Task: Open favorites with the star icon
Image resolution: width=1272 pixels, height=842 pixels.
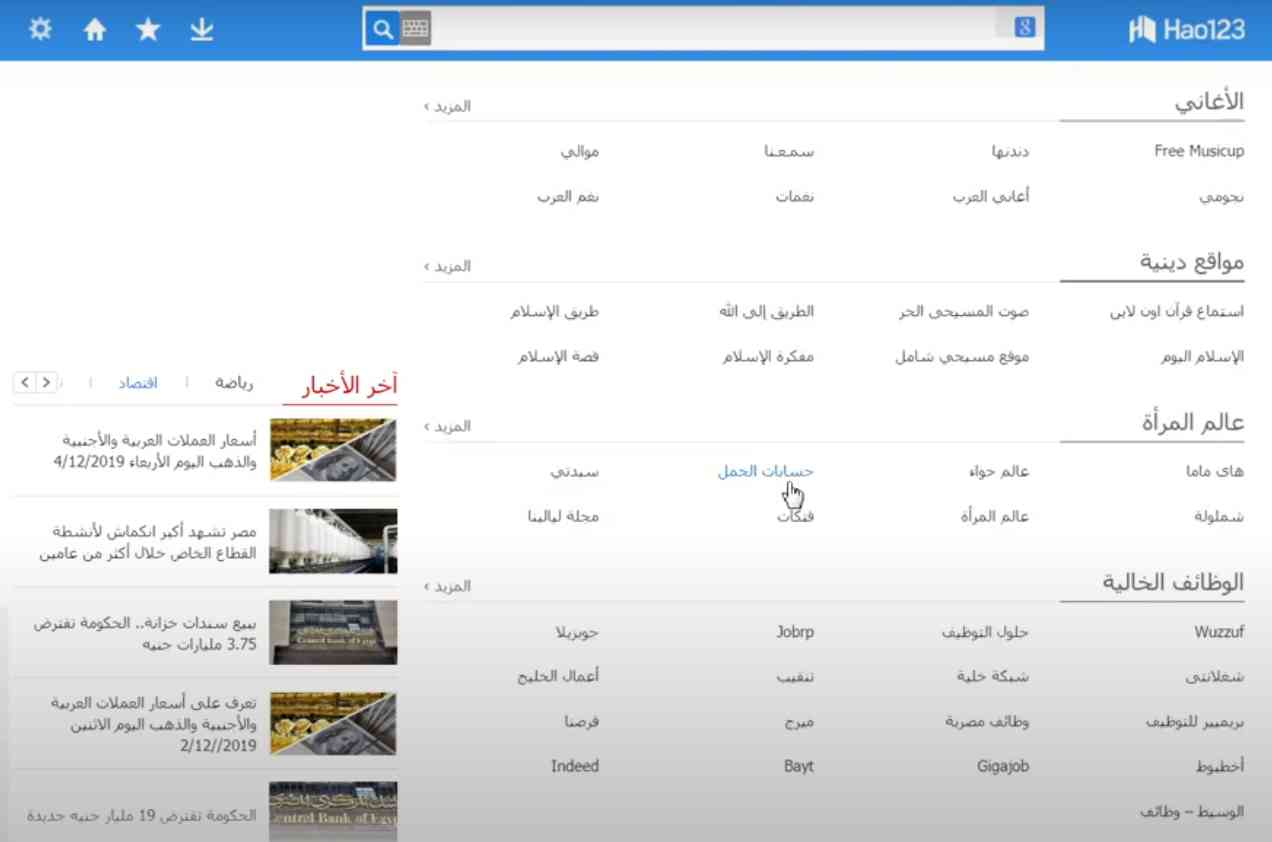Action: point(148,29)
